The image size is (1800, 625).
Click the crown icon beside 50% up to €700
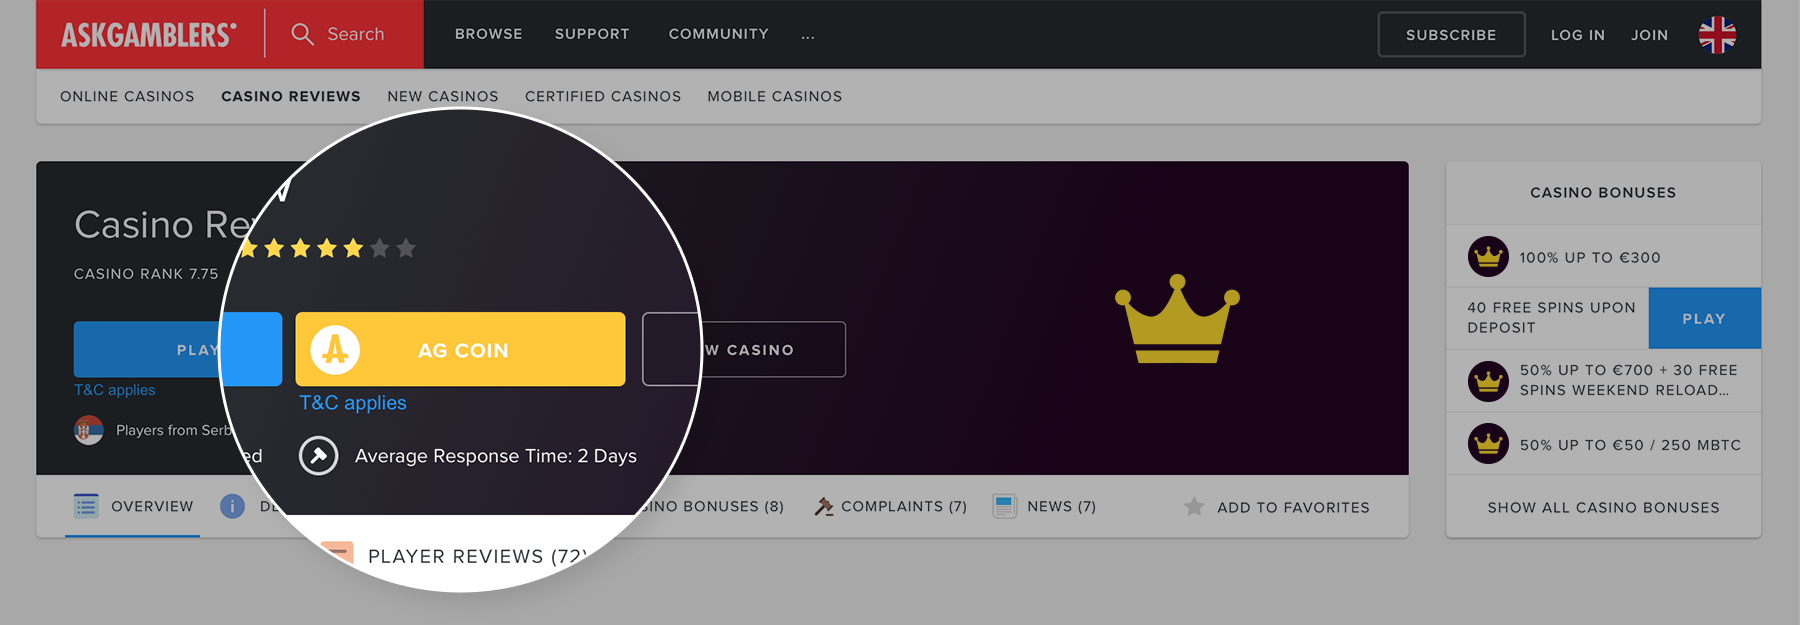pyautogui.click(x=1488, y=381)
